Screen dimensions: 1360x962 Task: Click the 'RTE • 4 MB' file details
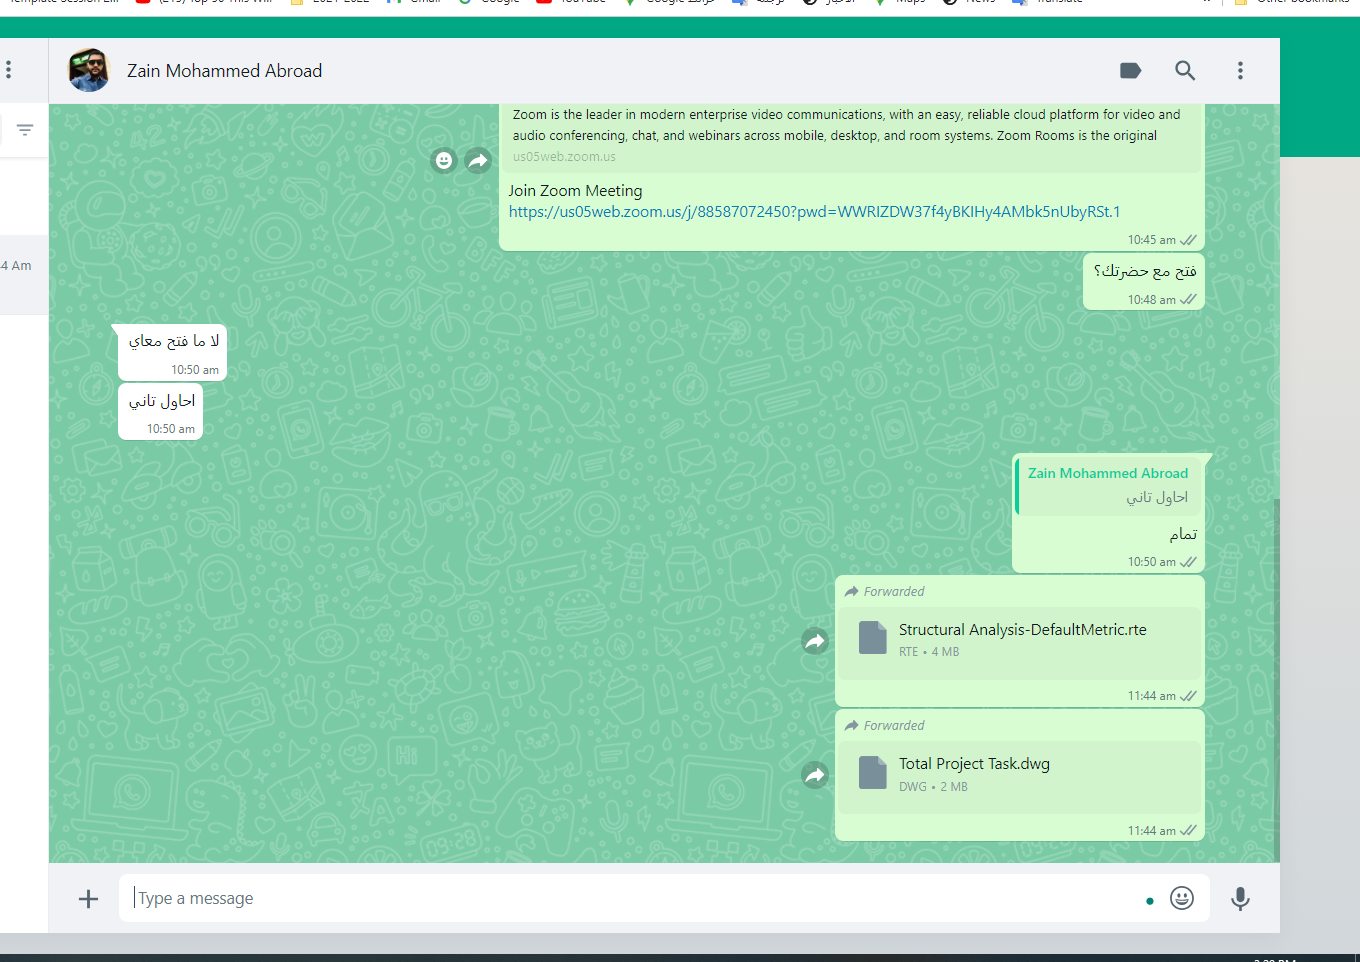tap(929, 652)
